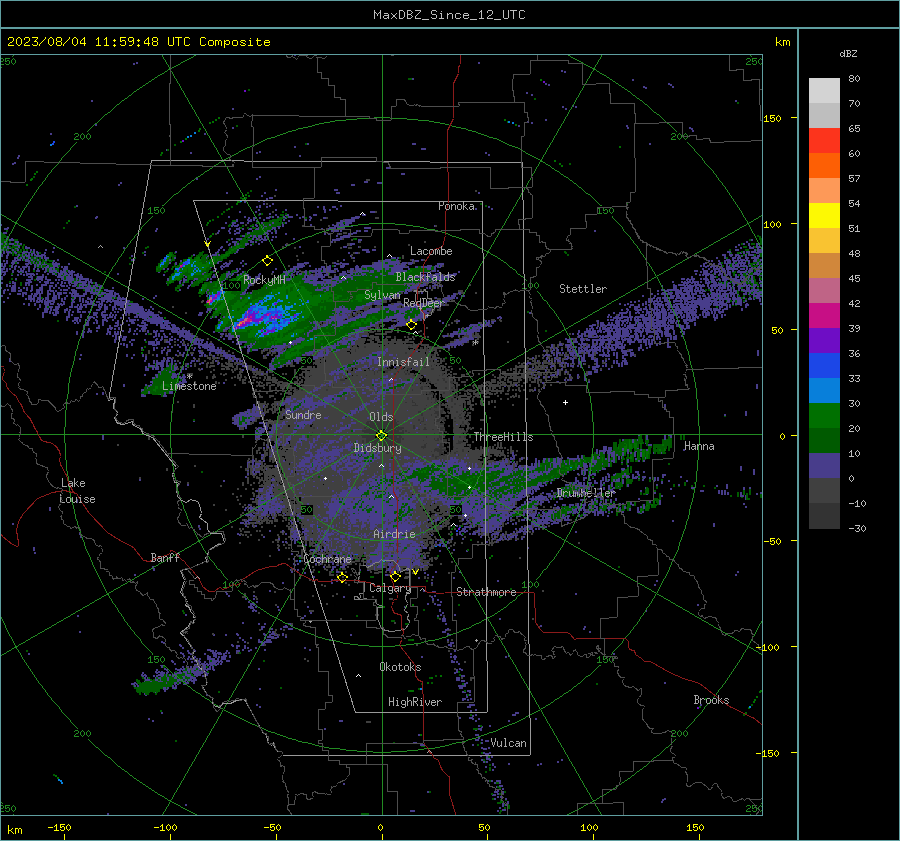
Task: Click the white caret marker near Okotoks
Action: coord(358,676)
